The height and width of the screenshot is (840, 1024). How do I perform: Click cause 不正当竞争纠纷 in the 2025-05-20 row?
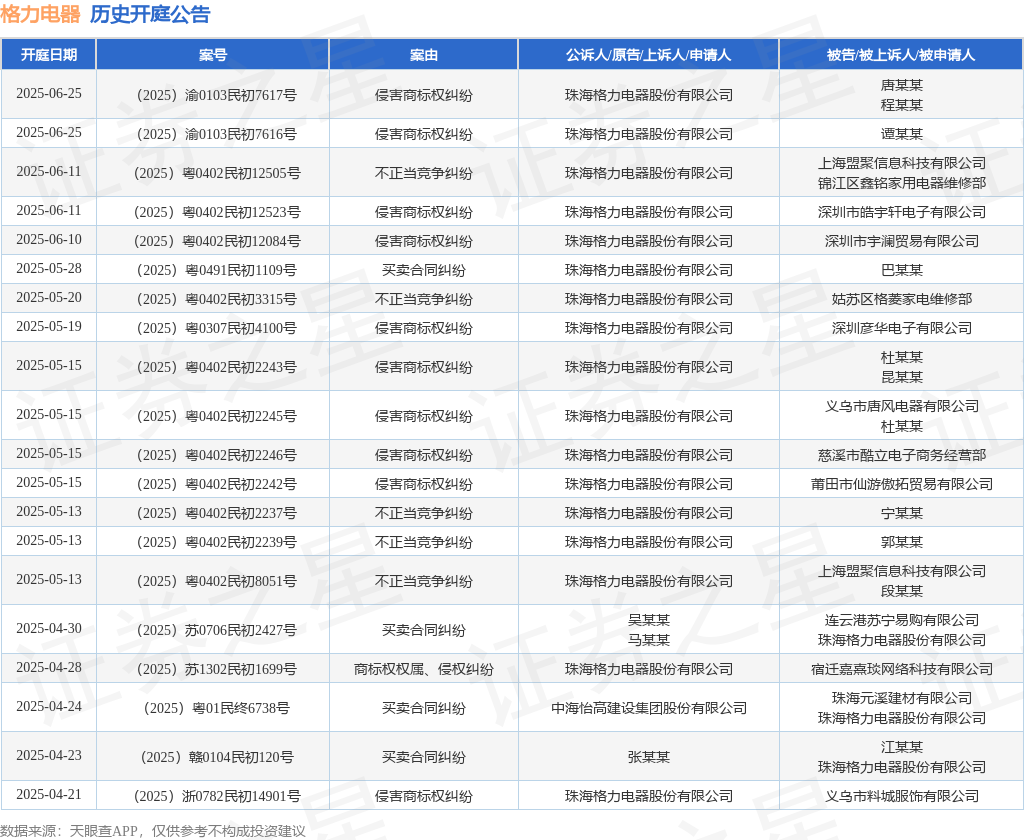pyautogui.click(x=424, y=300)
